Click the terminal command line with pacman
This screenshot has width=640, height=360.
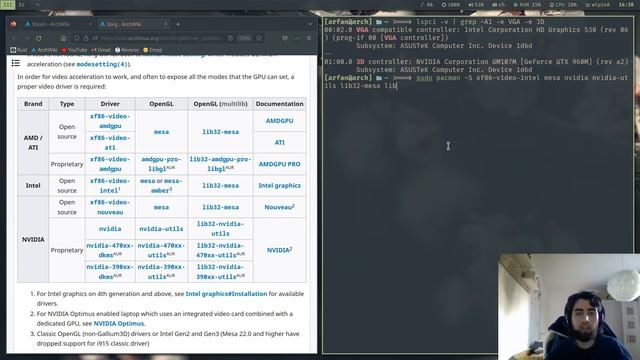coord(476,82)
